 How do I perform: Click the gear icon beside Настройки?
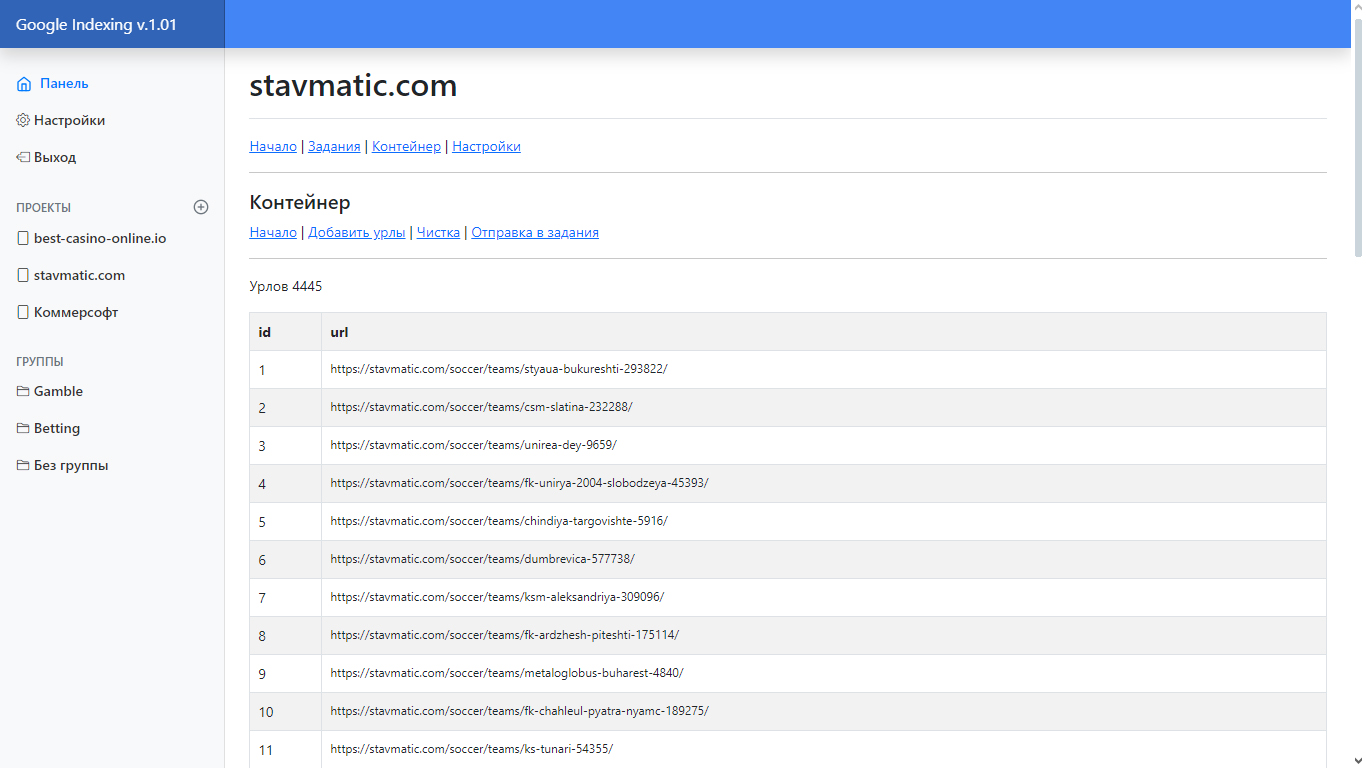(x=23, y=120)
